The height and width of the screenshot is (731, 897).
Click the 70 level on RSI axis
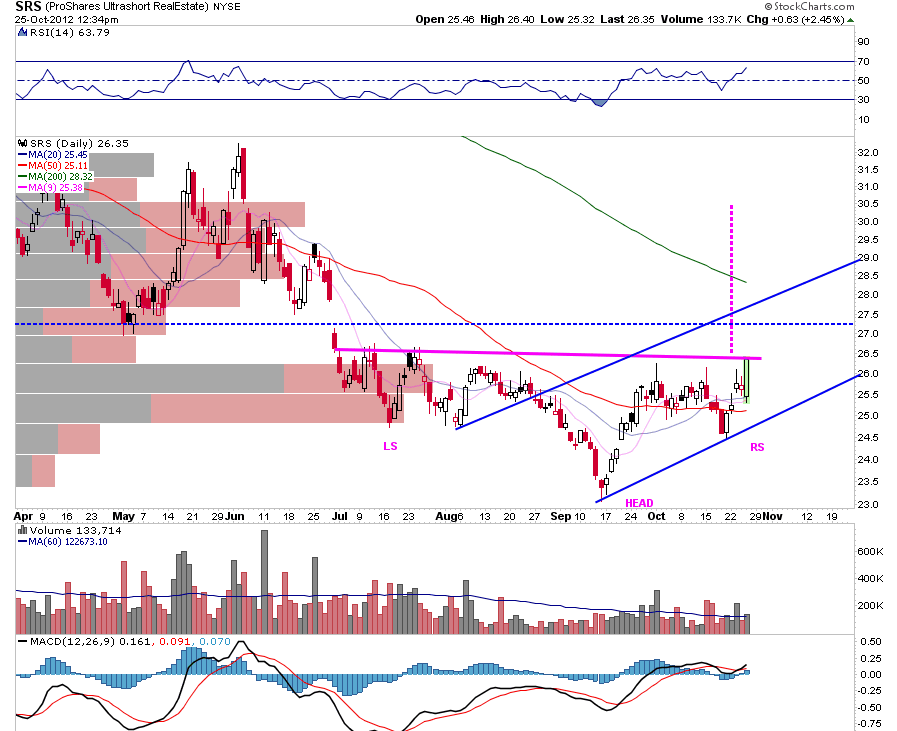click(x=863, y=62)
